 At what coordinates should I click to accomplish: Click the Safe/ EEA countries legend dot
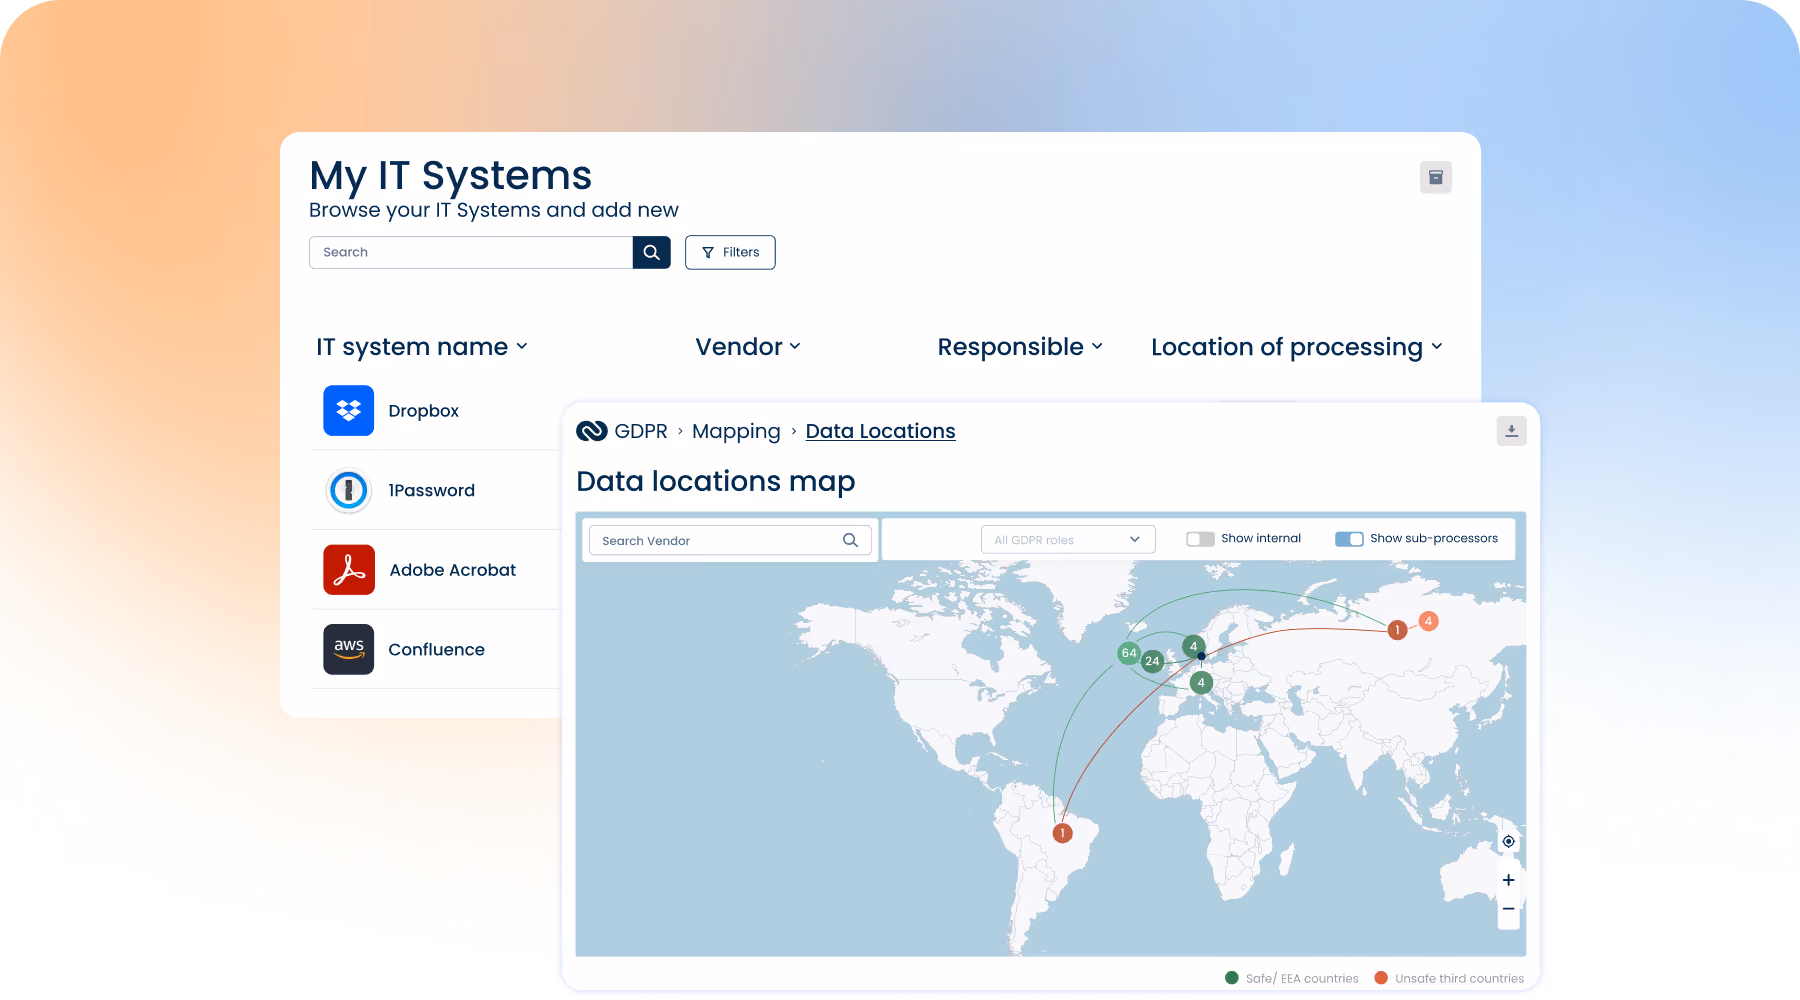[x=1232, y=978]
